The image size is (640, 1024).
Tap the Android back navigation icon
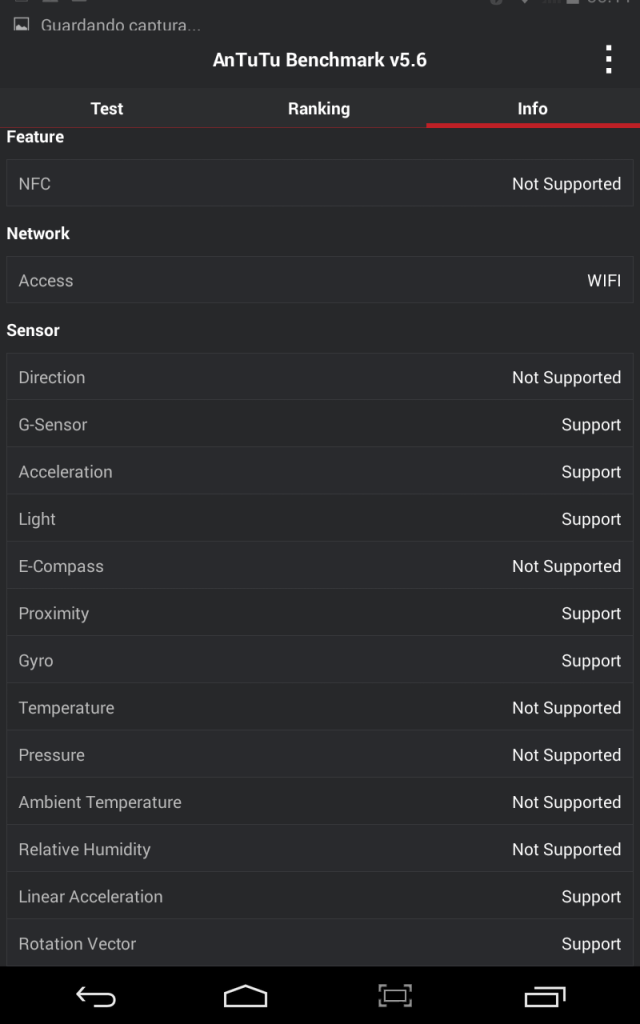tap(96, 996)
